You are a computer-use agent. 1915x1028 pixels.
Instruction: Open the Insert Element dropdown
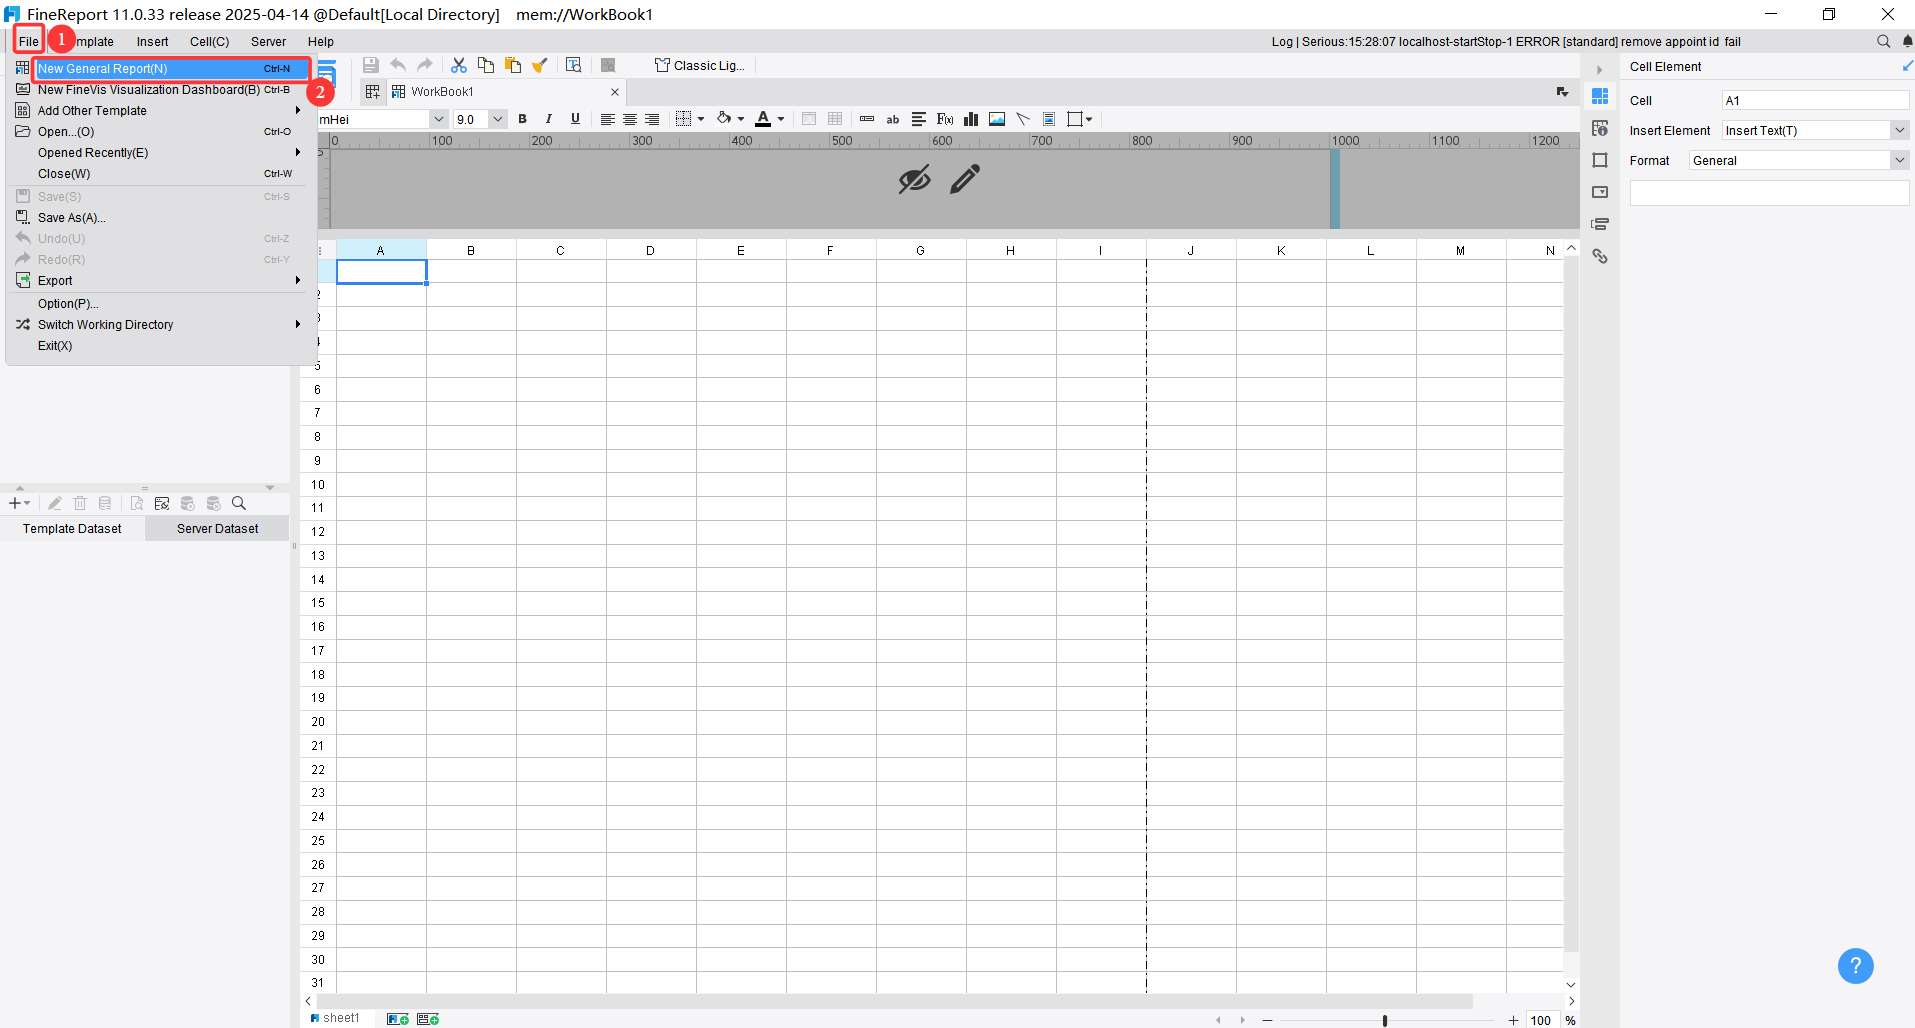pos(1898,130)
